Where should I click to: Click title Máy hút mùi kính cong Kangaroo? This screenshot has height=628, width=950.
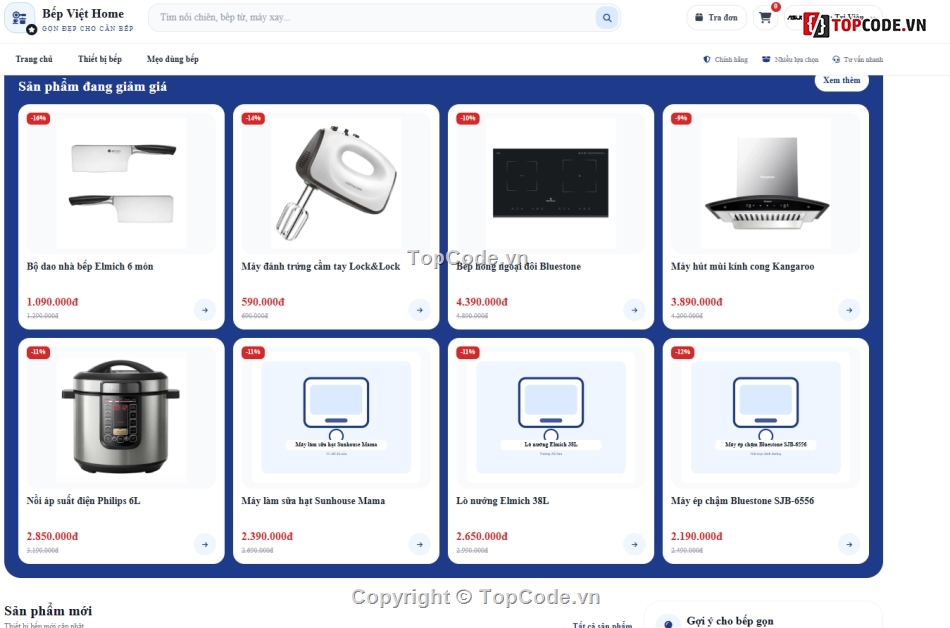pos(742,266)
